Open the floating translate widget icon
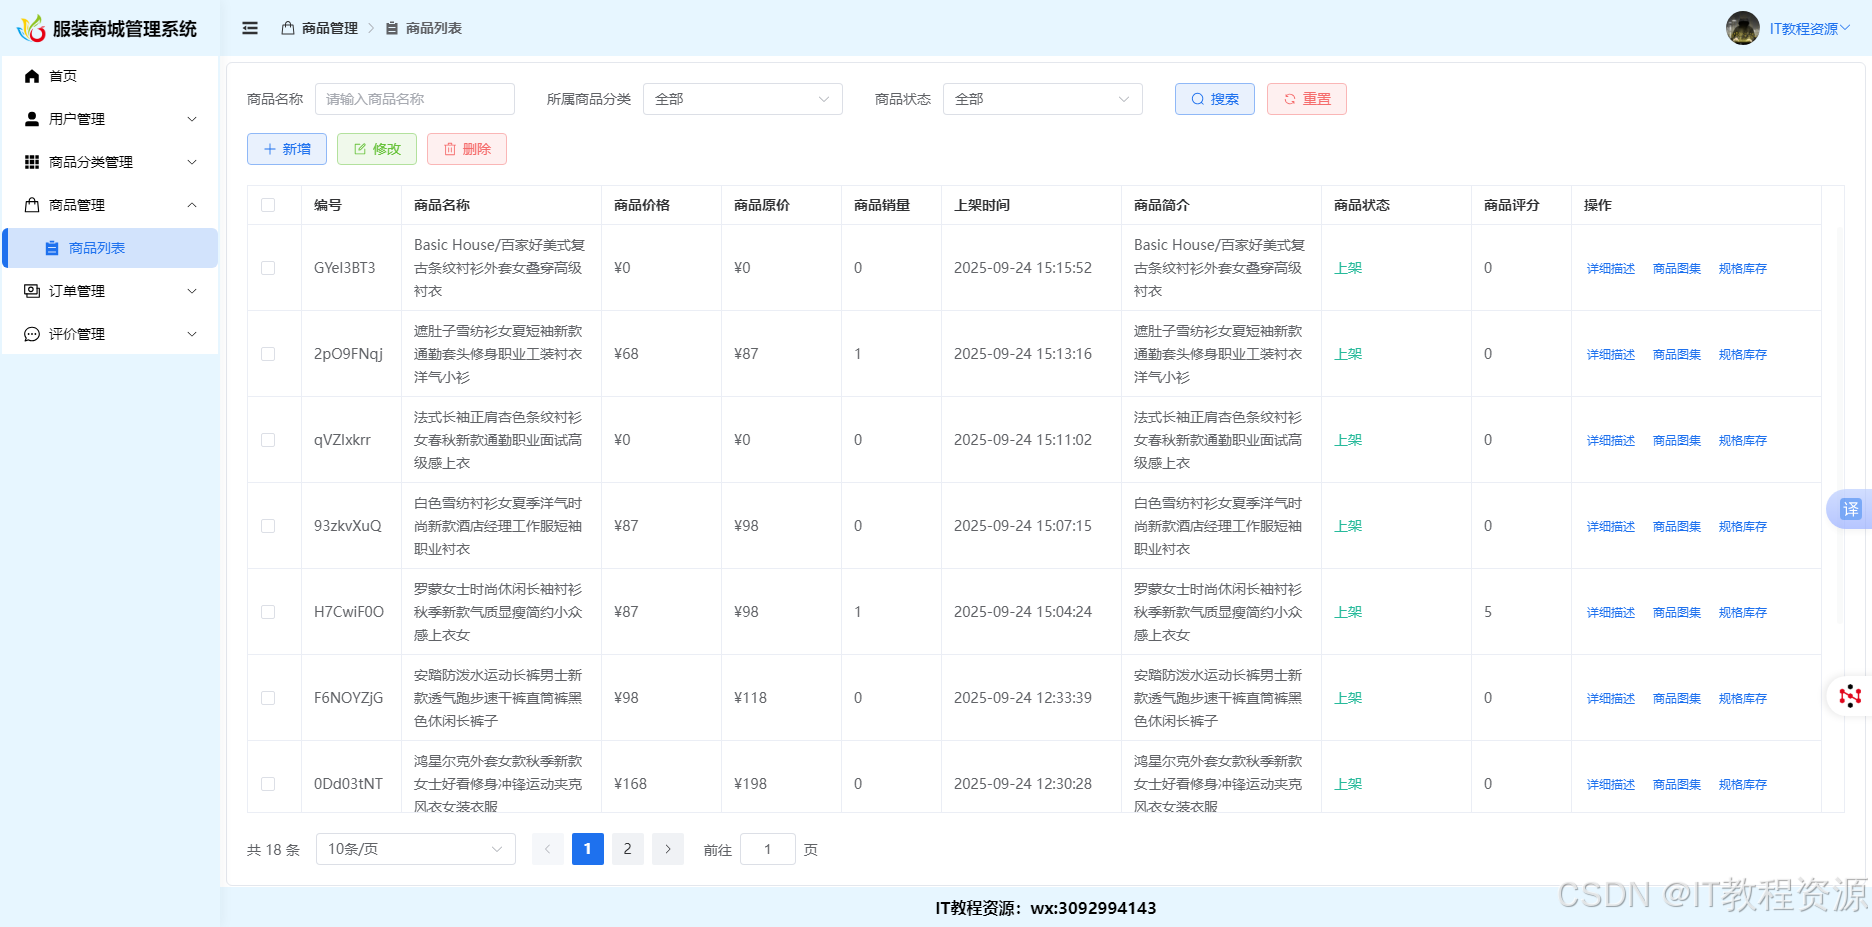This screenshot has height=927, width=1872. [1850, 509]
